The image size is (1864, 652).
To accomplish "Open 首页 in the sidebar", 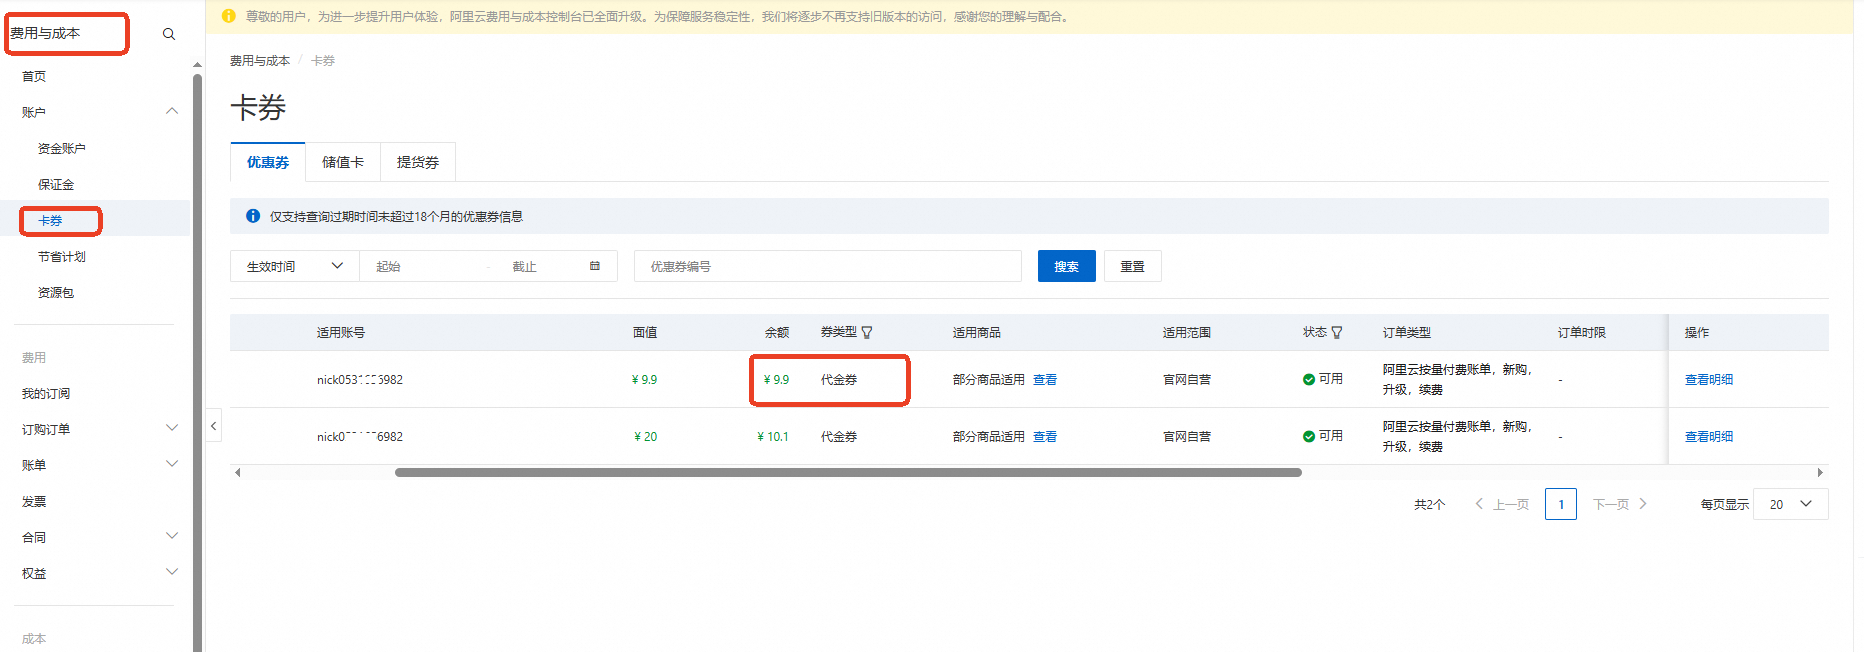I will click(34, 76).
